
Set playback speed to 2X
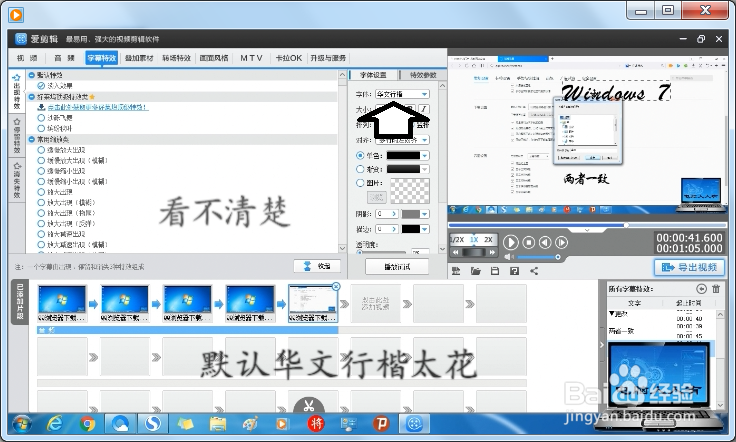(489, 239)
